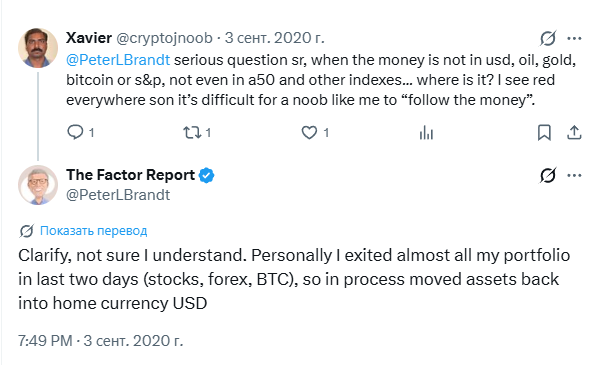
Task: Retweet Xavier's tweet
Action: point(192,133)
